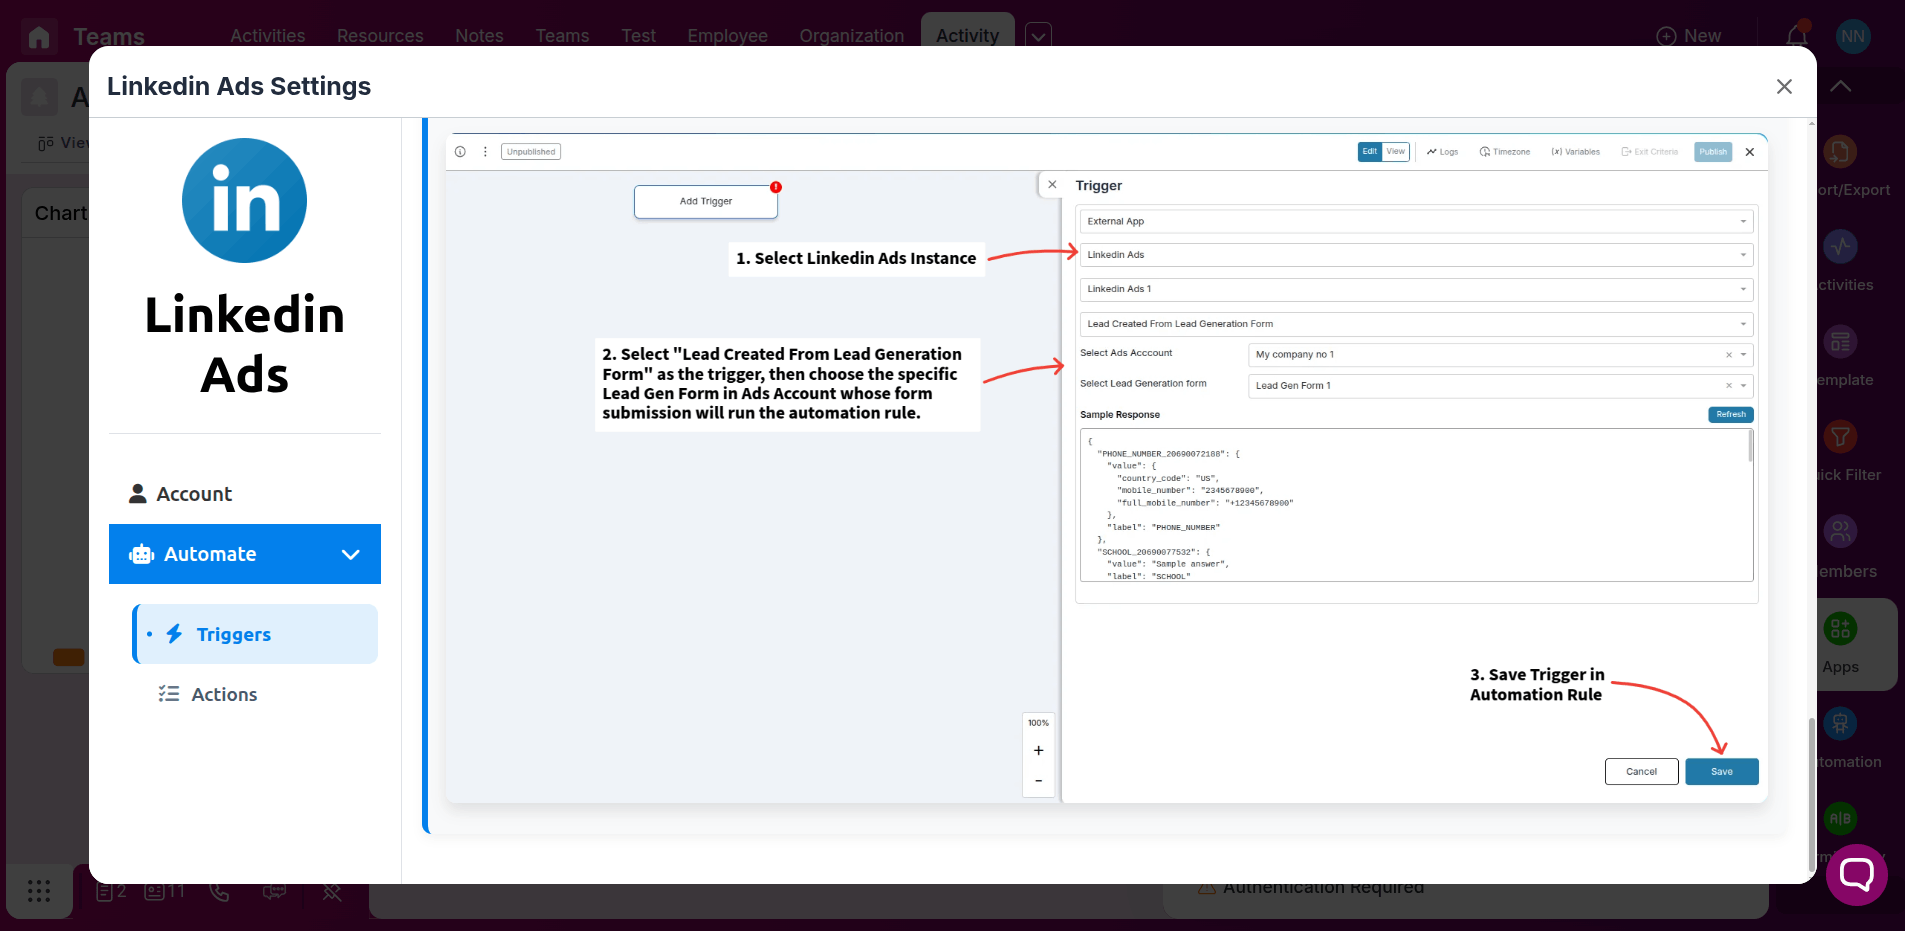Collapse the right panel with up chevron
Image resolution: width=1905 pixels, height=931 pixels.
pos(1840,87)
